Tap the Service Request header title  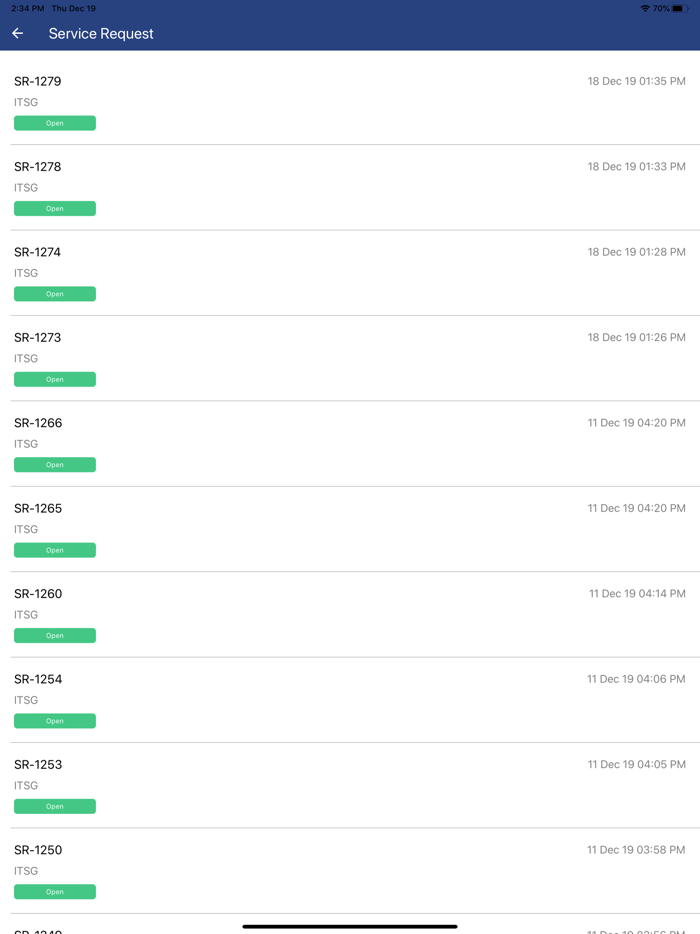pos(101,33)
